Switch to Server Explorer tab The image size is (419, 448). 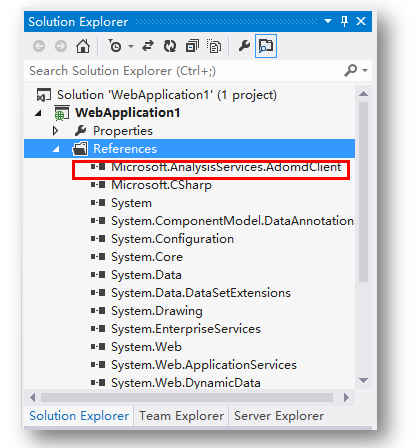coord(279,416)
